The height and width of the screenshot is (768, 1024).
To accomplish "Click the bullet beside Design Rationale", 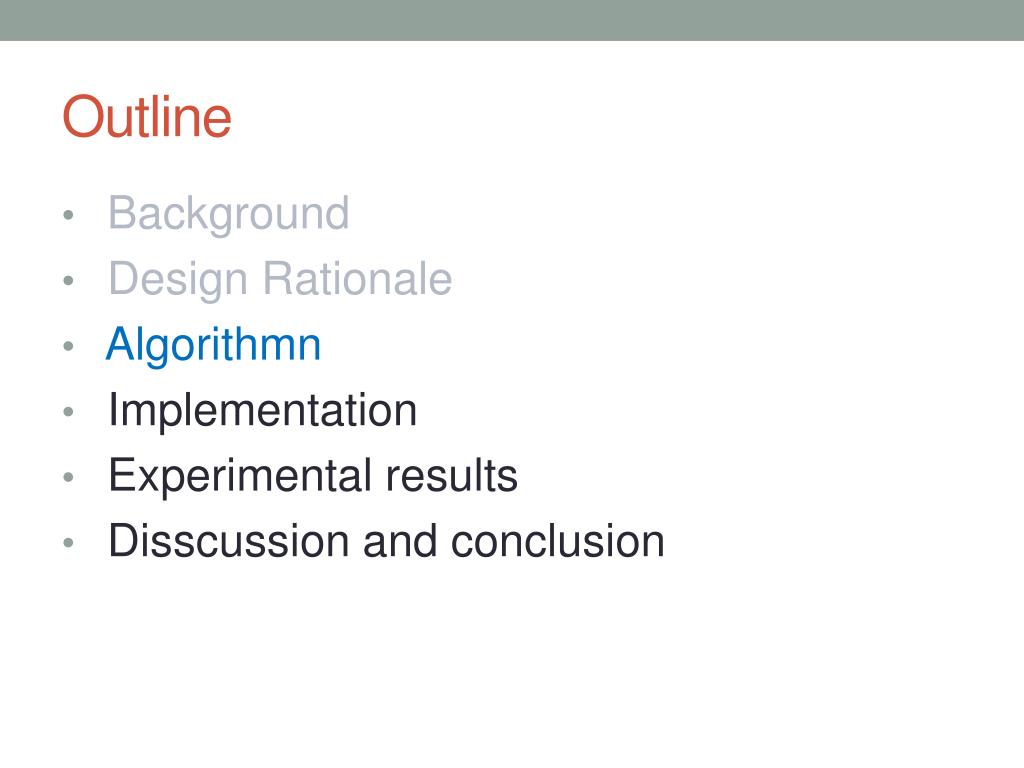I will point(68,281).
